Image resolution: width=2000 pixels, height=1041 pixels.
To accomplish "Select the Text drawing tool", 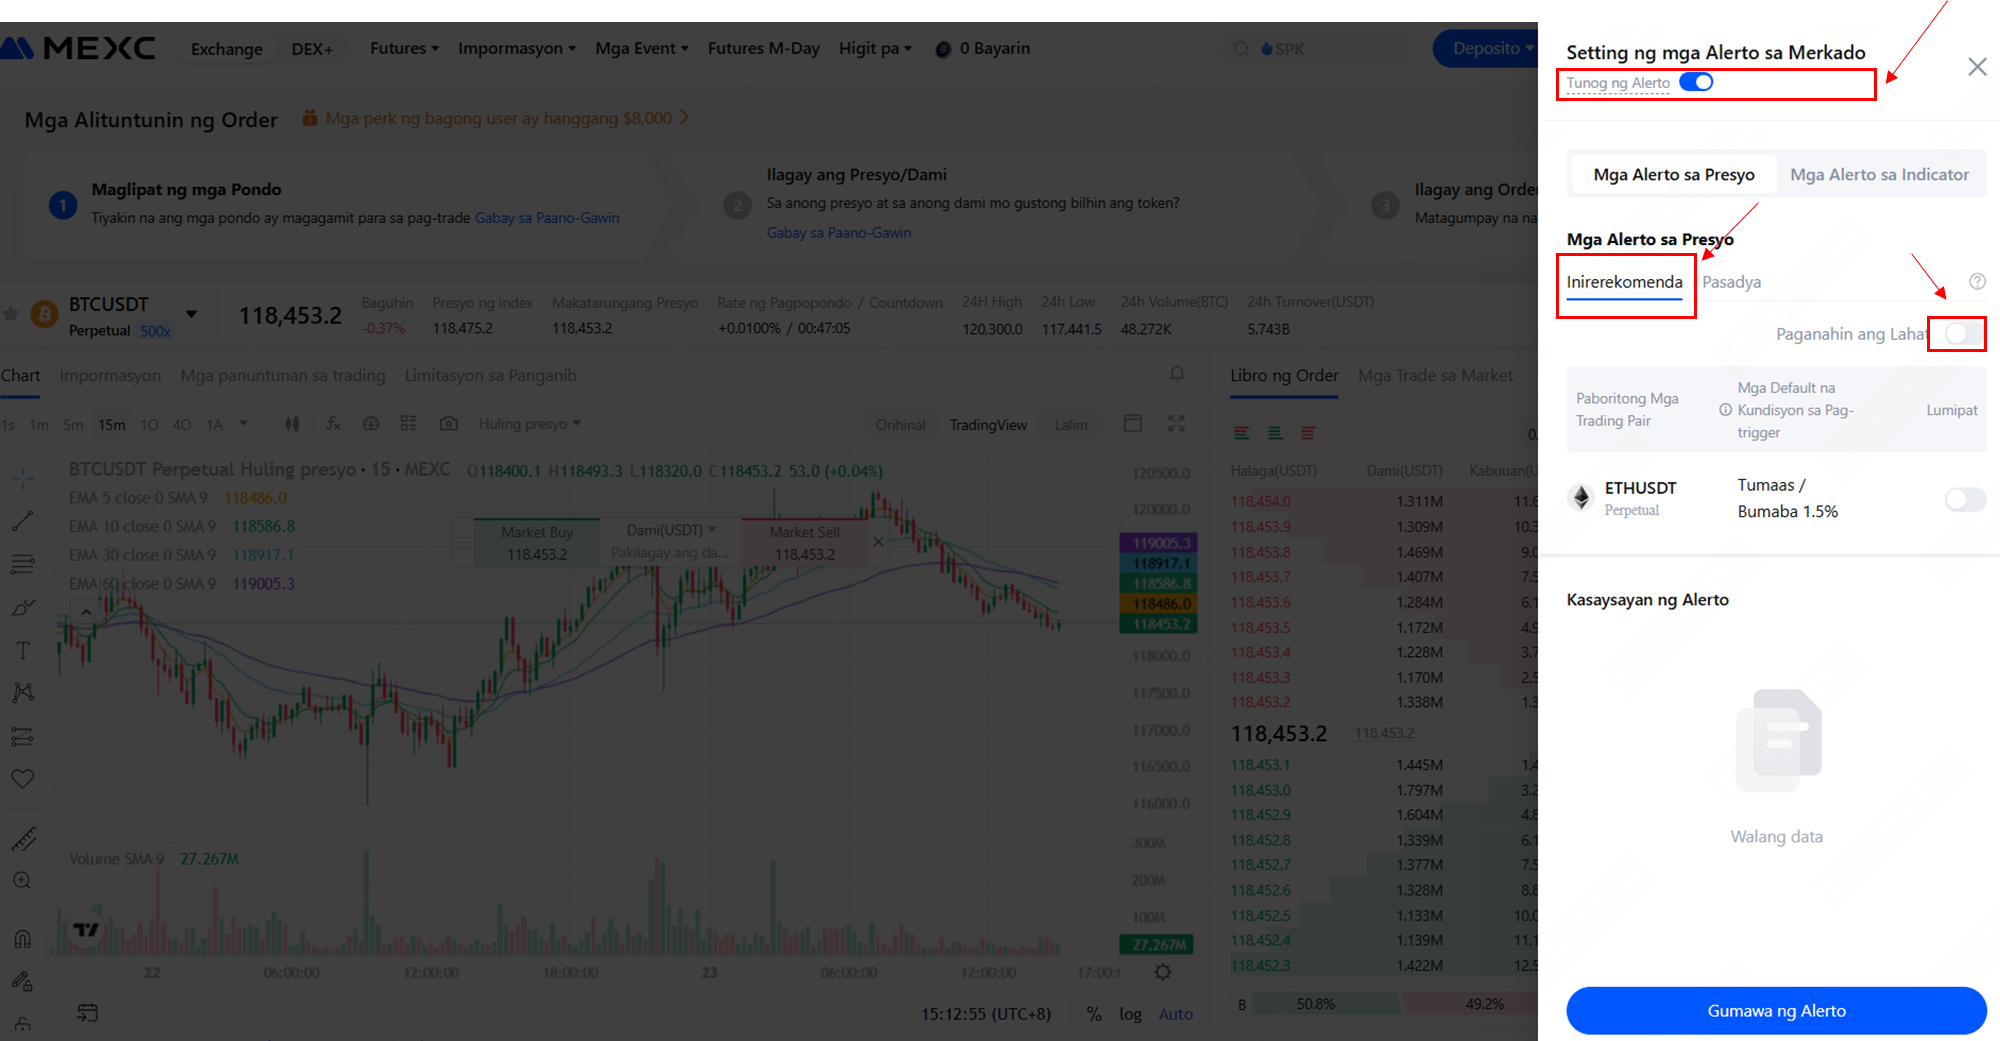I will click(23, 651).
